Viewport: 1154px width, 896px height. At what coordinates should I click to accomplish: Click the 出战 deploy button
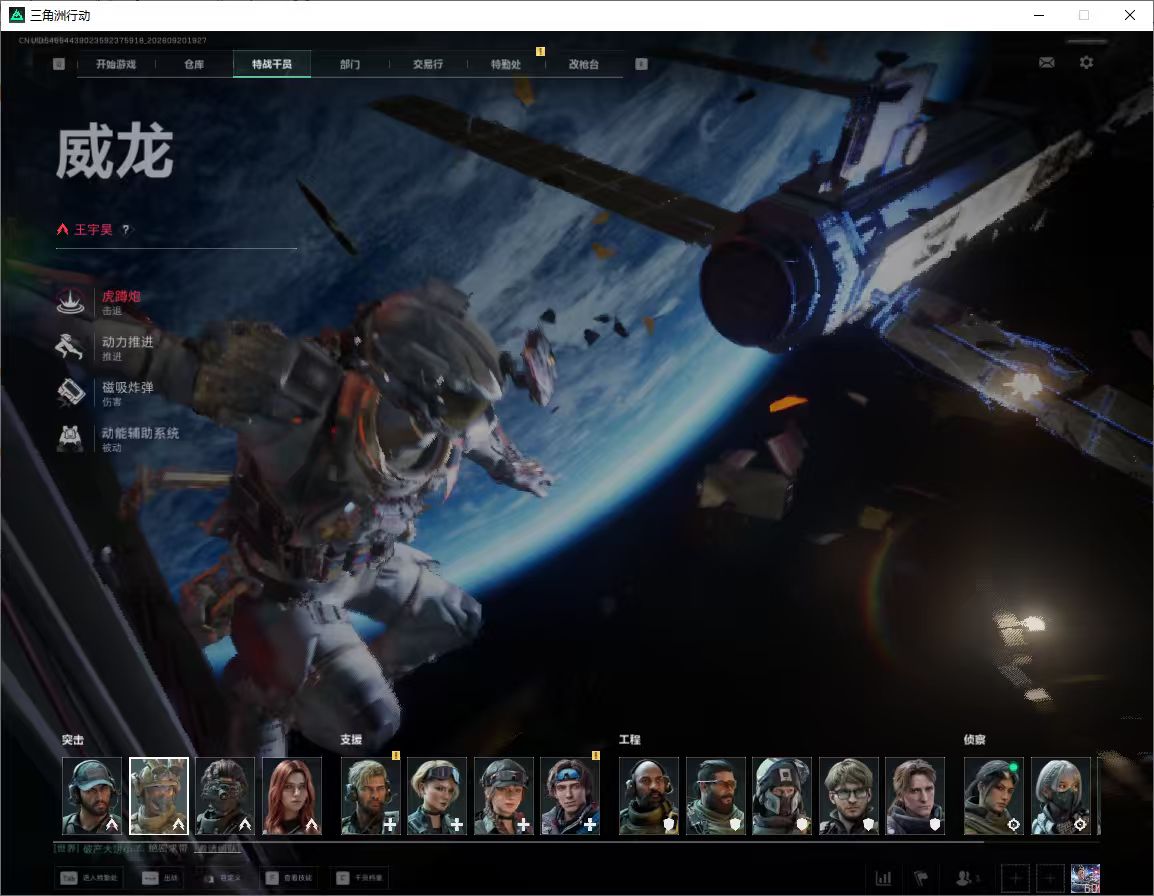160,878
